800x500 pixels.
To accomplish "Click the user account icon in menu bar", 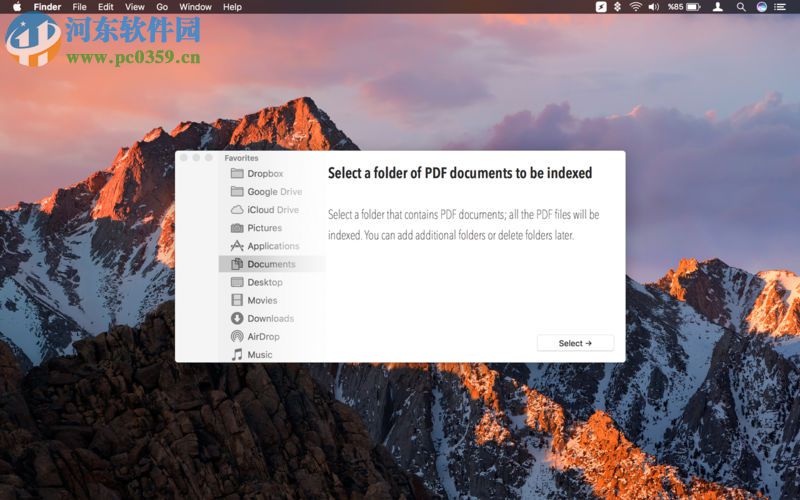I will [717, 7].
